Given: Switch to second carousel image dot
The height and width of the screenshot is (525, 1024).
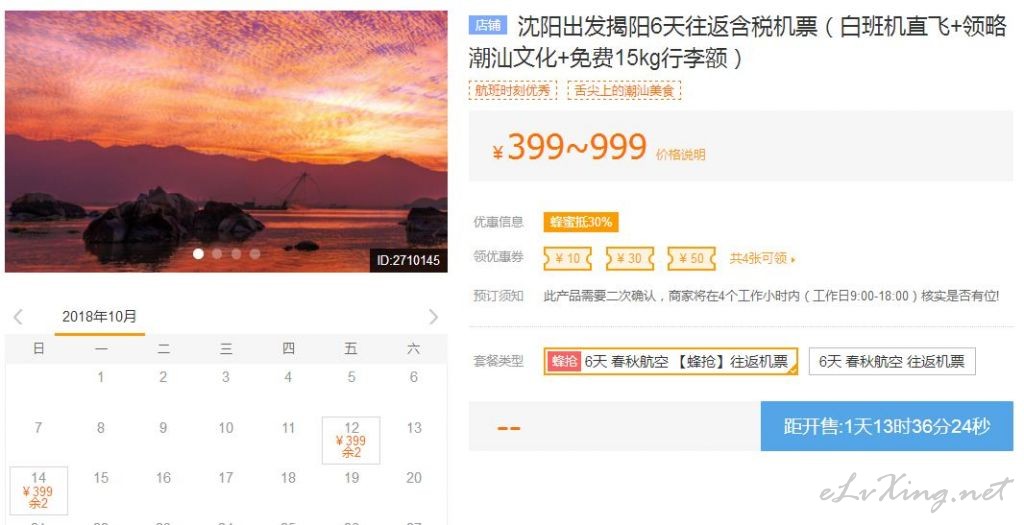Looking at the screenshot, I should click(217, 253).
